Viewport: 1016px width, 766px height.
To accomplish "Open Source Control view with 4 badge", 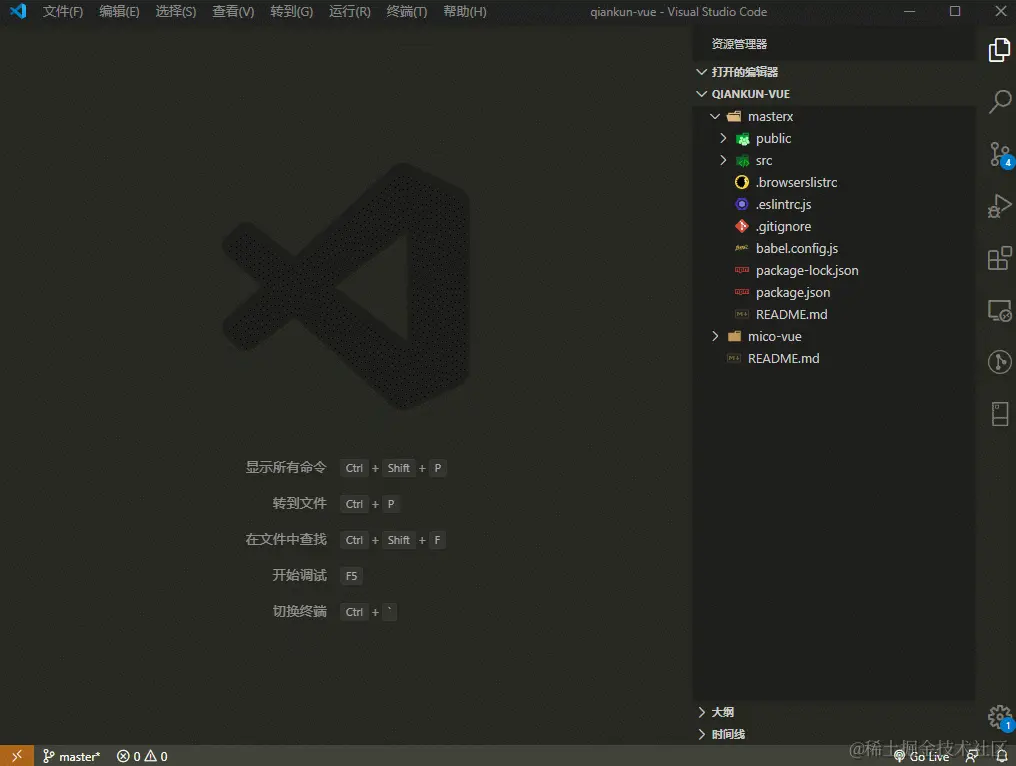I will tap(999, 154).
